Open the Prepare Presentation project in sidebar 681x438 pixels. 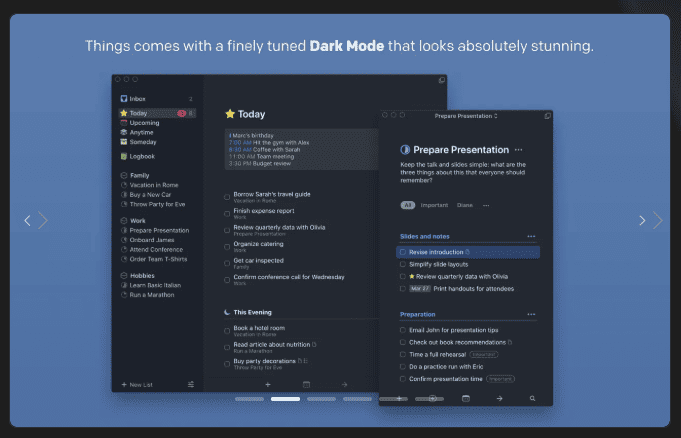[156, 230]
